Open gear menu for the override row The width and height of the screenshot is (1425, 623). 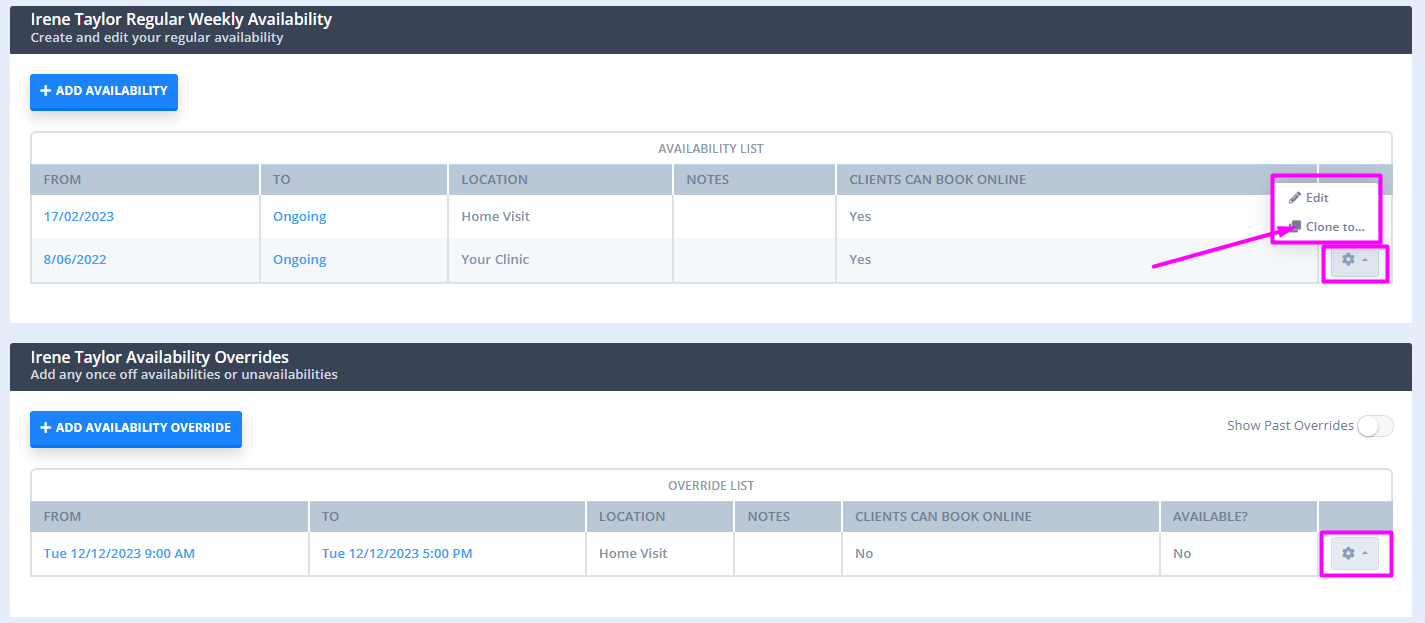point(1354,553)
